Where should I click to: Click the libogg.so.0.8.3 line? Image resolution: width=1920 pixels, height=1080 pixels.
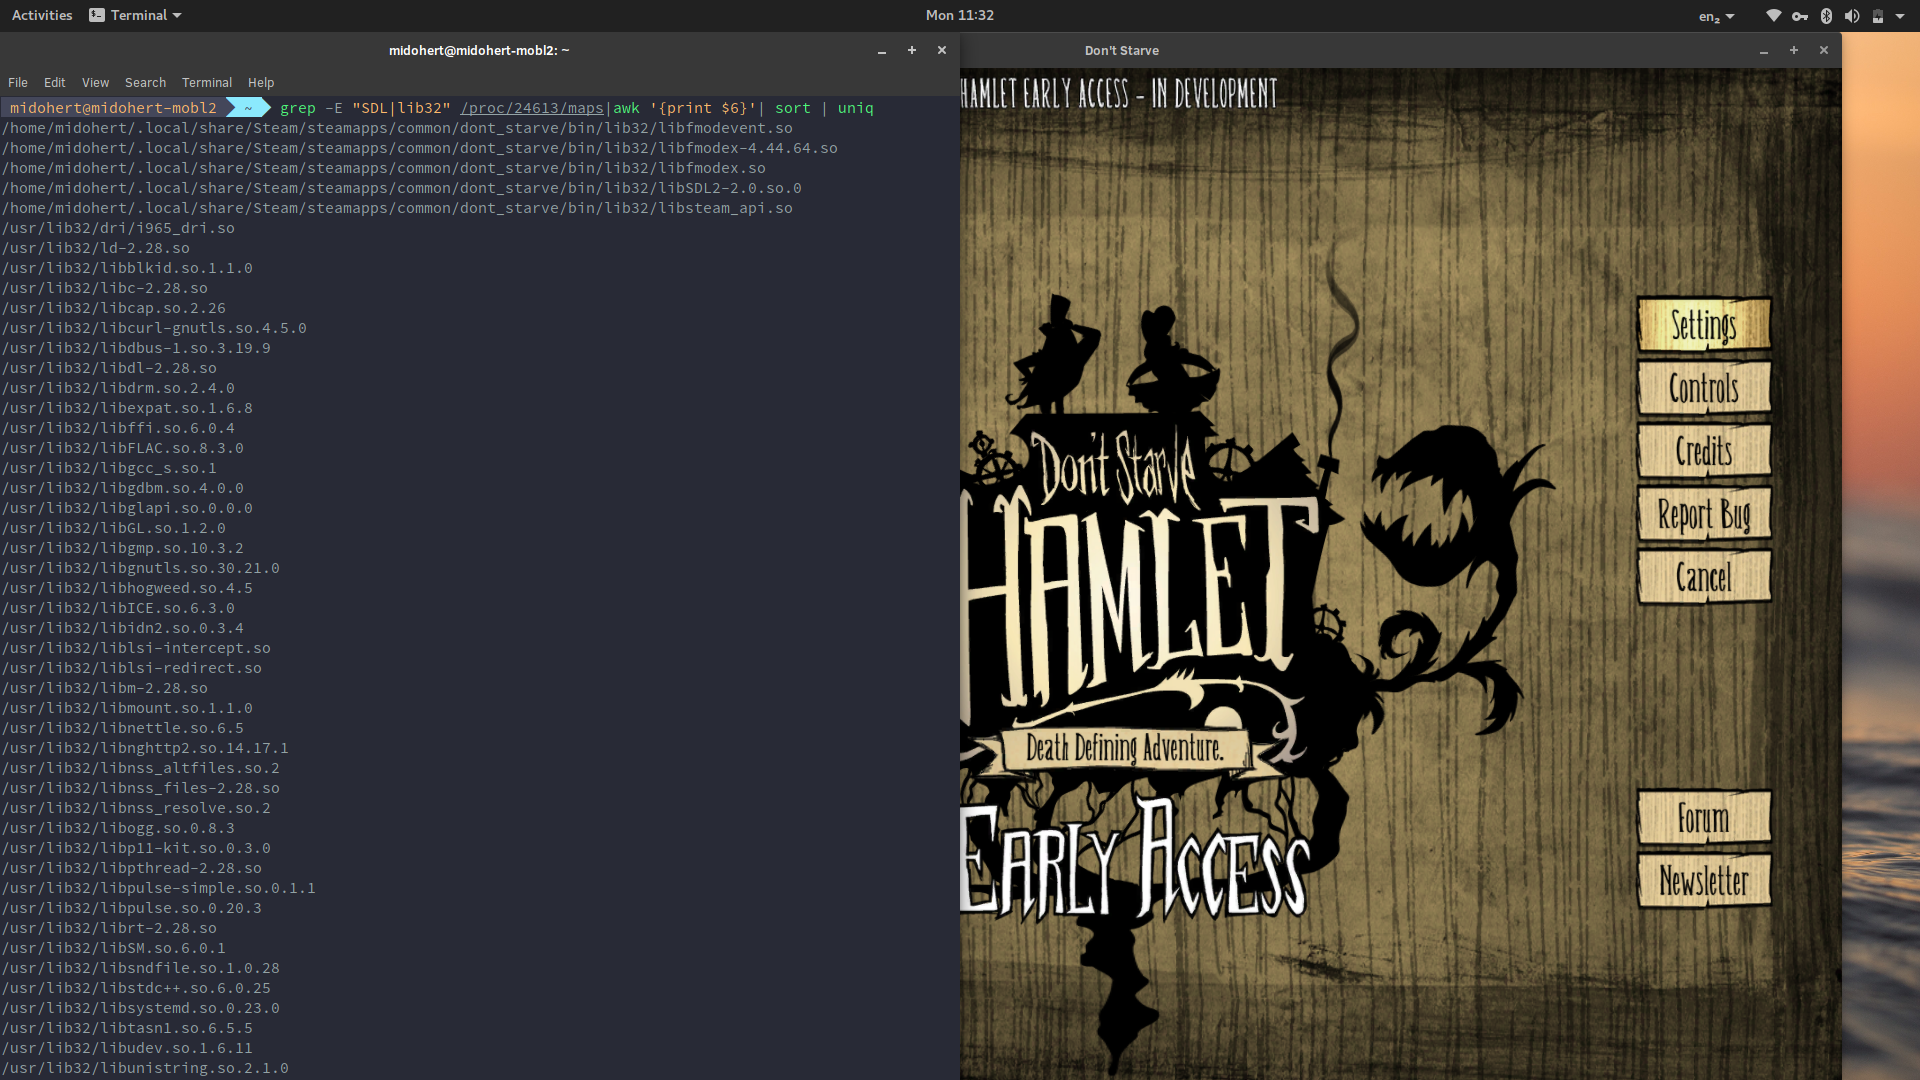(x=118, y=828)
